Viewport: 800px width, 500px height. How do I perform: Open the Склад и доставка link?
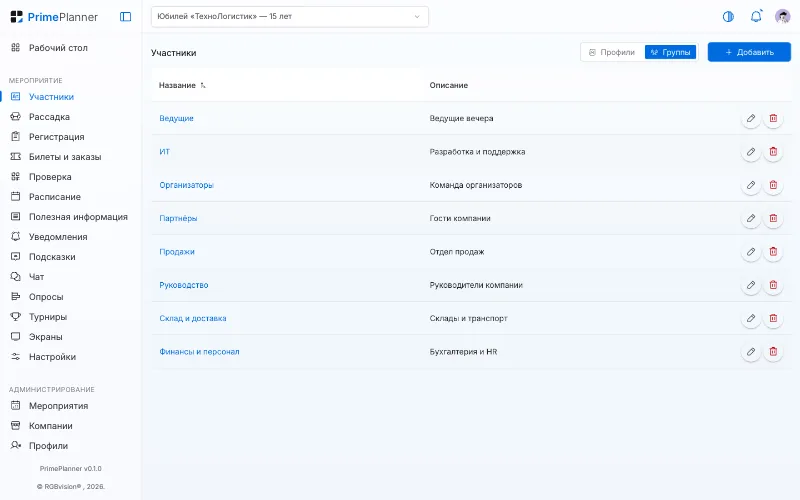pyautogui.click(x=192, y=318)
